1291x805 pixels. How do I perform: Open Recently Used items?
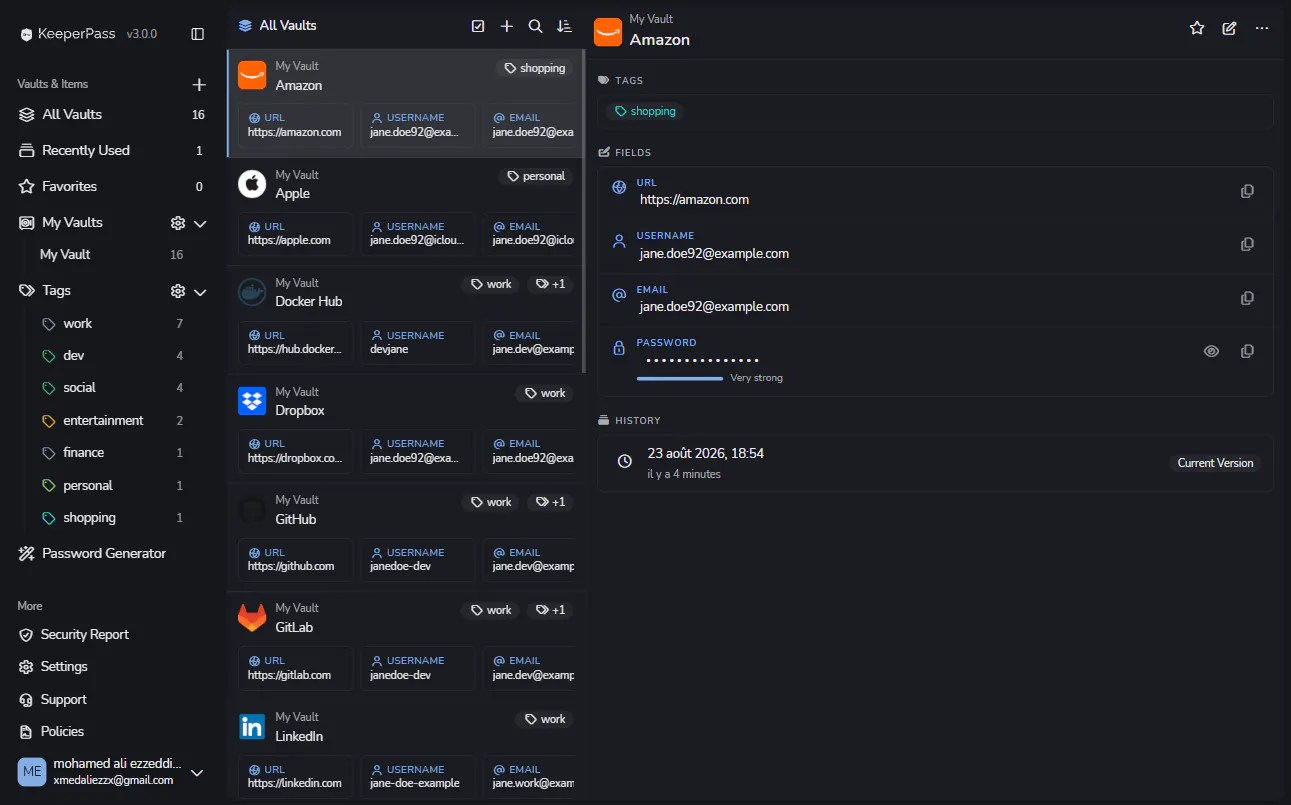(x=113, y=151)
